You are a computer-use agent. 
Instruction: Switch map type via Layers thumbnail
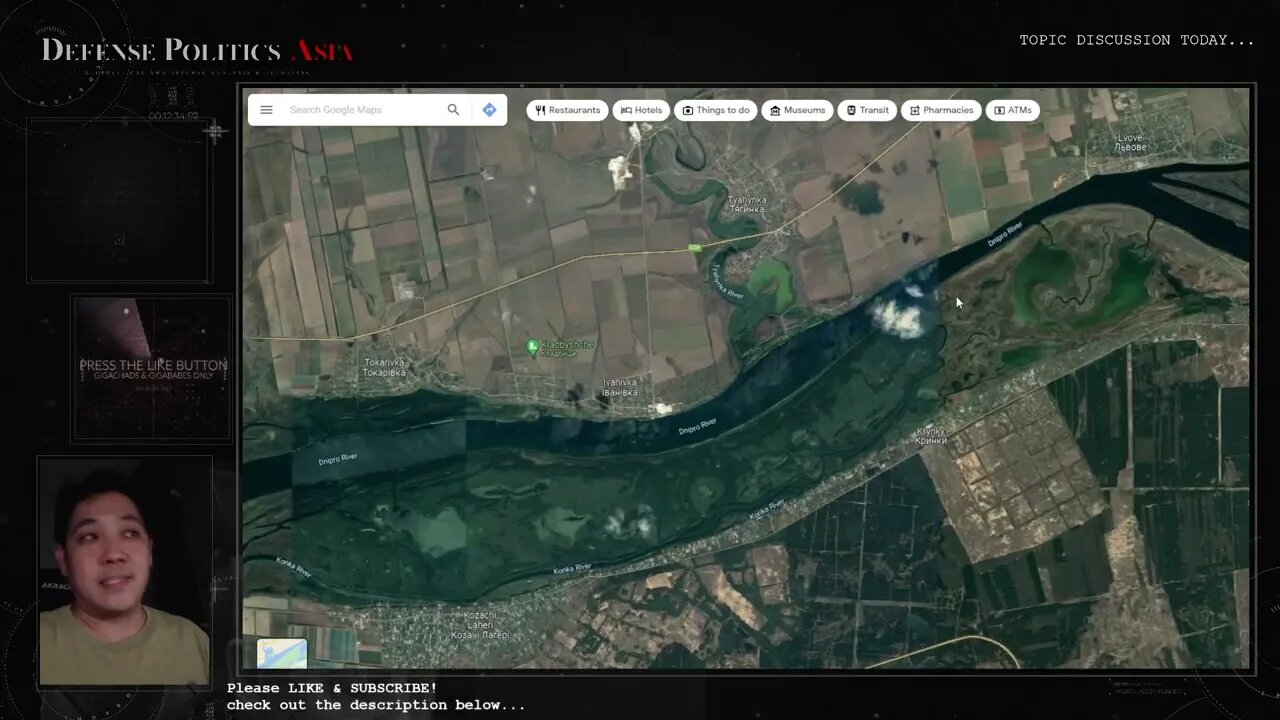[x=282, y=653]
